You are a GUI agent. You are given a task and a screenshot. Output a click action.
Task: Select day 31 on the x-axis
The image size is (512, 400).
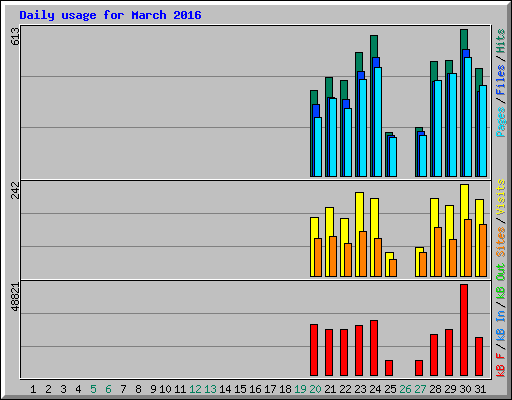pos(480,389)
